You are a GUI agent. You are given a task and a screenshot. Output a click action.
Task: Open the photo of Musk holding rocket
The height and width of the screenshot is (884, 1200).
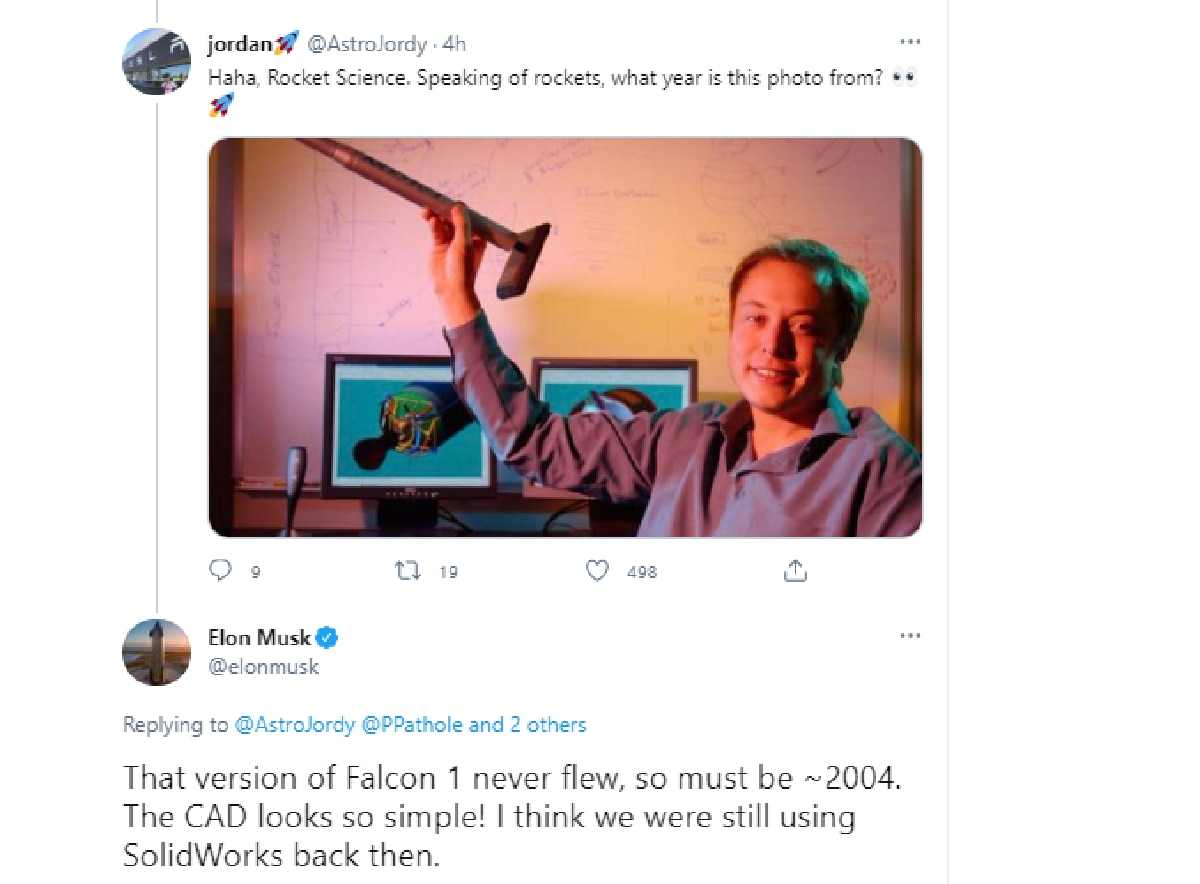[x=565, y=337]
